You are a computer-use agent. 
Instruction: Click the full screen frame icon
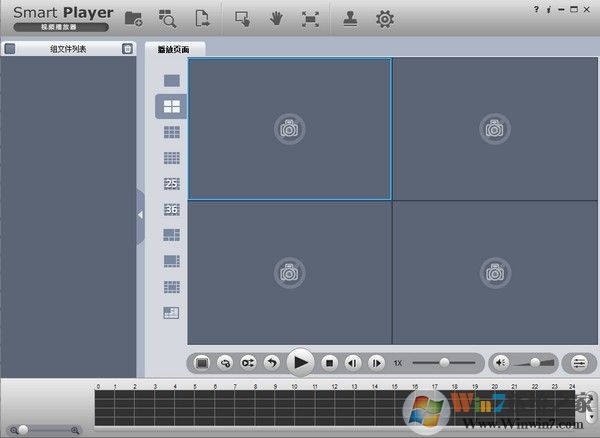pos(311,18)
